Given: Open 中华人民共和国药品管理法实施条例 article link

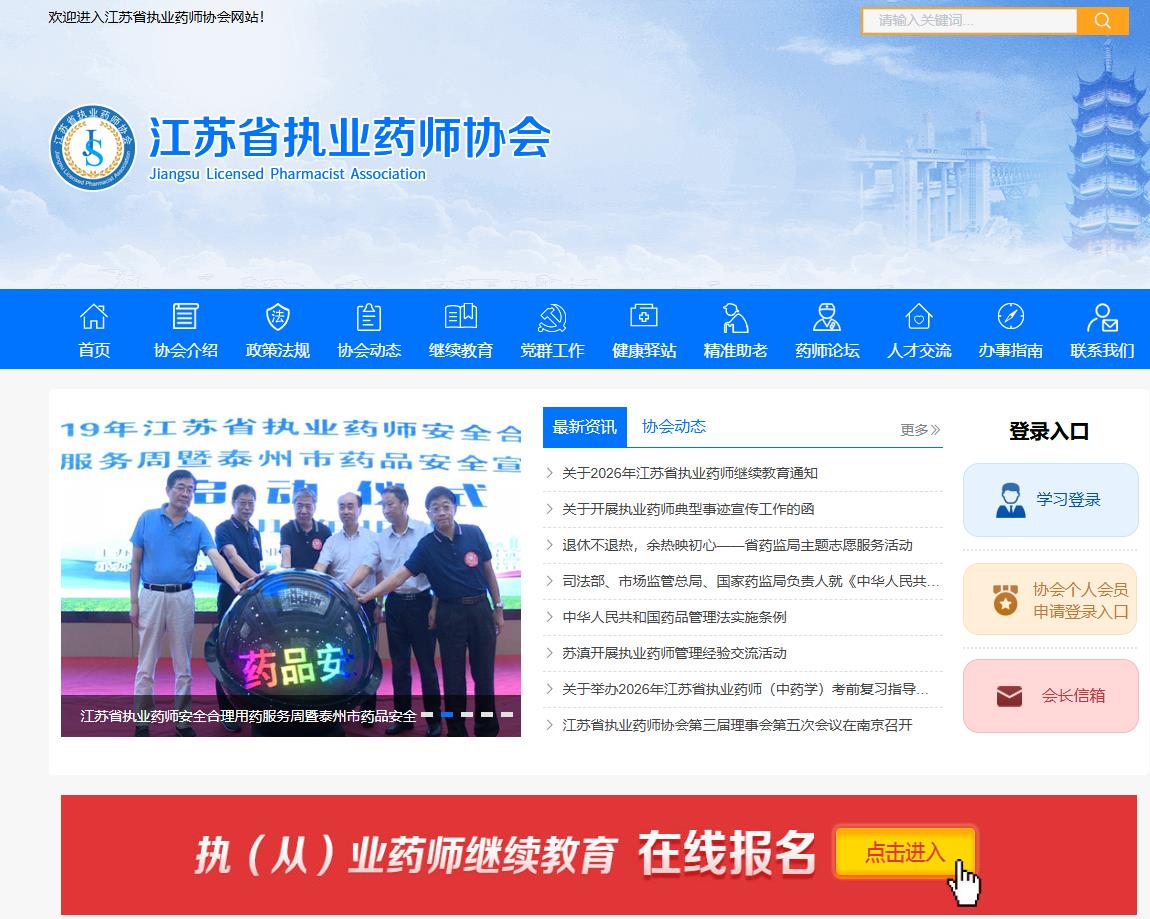Looking at the screenshot, I should 674,617.
